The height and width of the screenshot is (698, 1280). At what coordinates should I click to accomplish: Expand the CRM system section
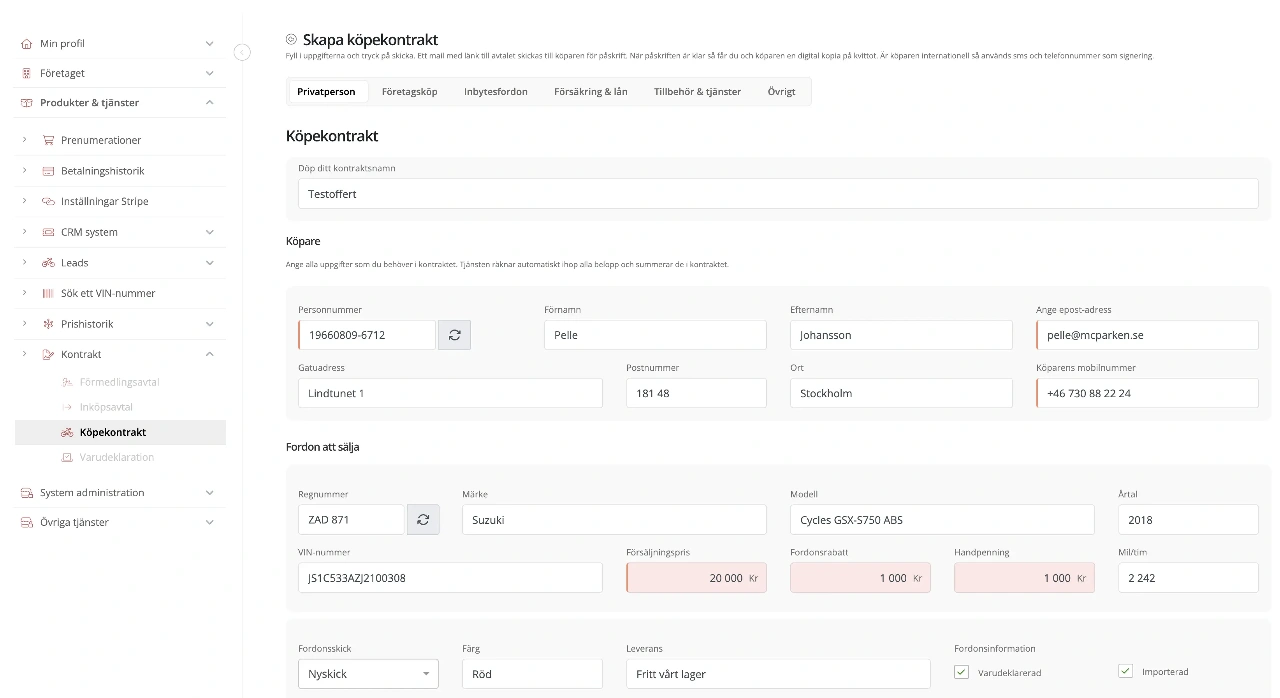209,232
